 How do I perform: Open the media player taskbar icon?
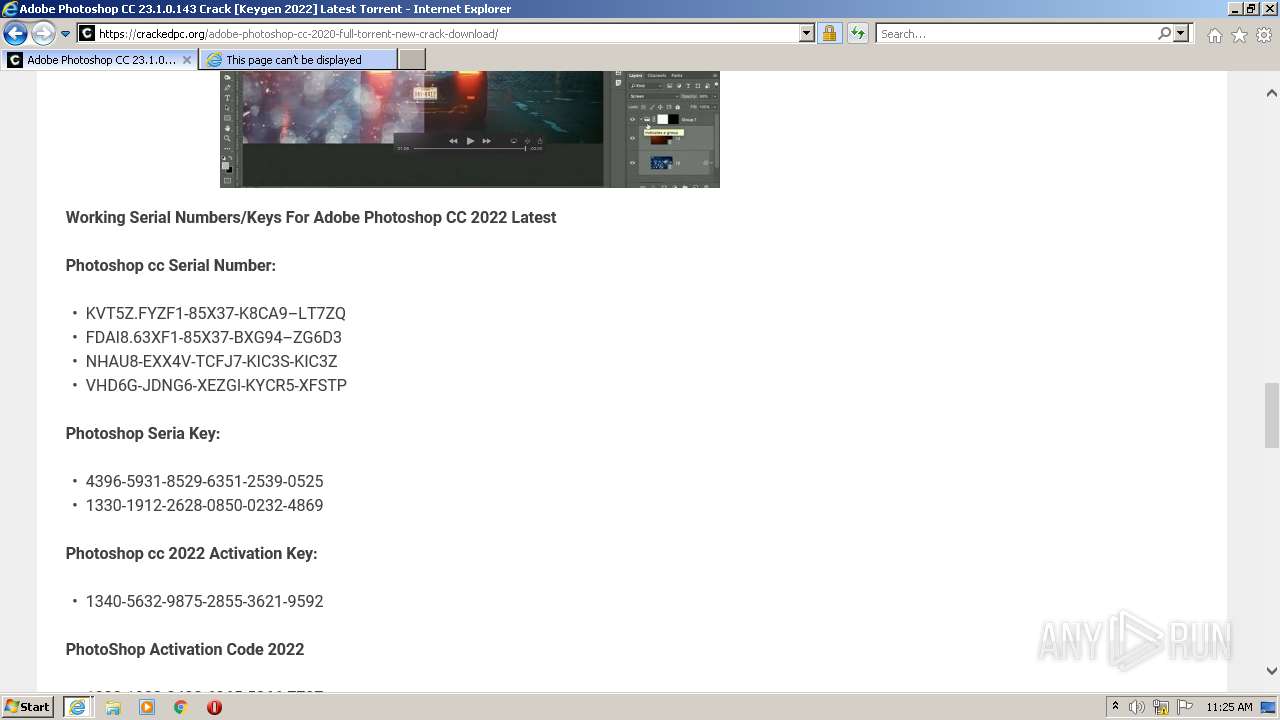[147, 707]
